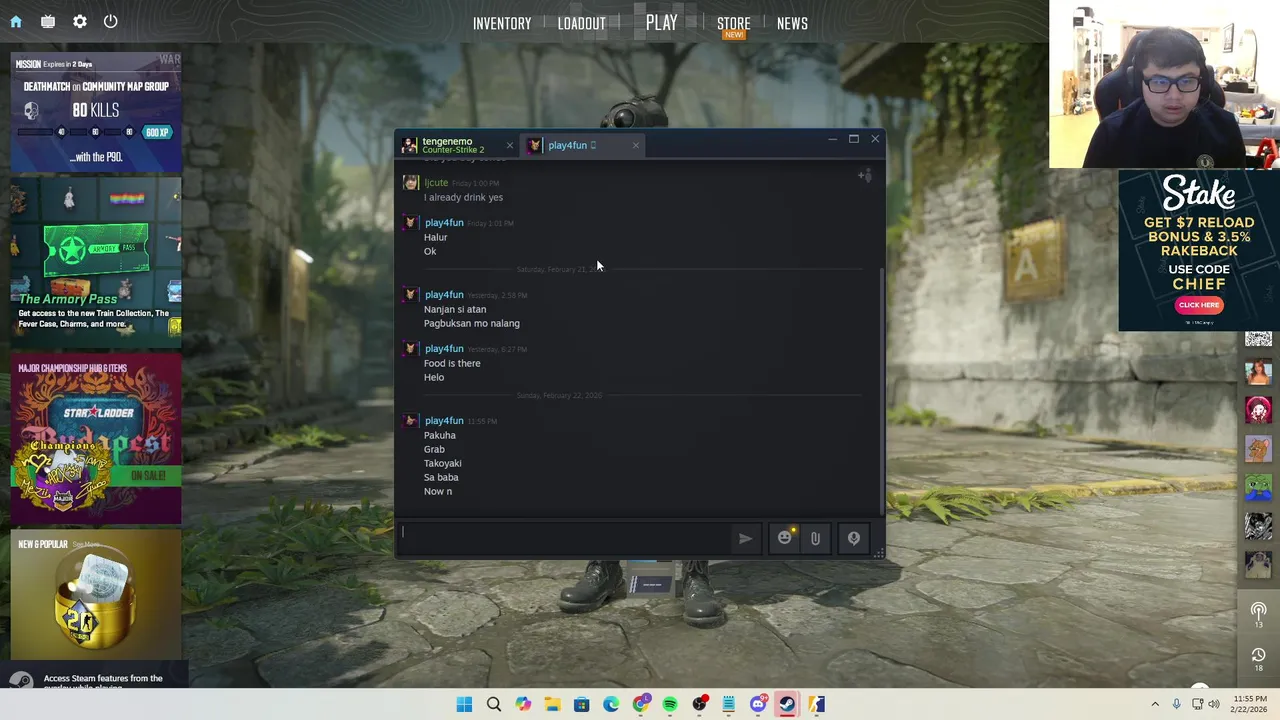
Task: Open the Windows Start menu
Action: 464,704
